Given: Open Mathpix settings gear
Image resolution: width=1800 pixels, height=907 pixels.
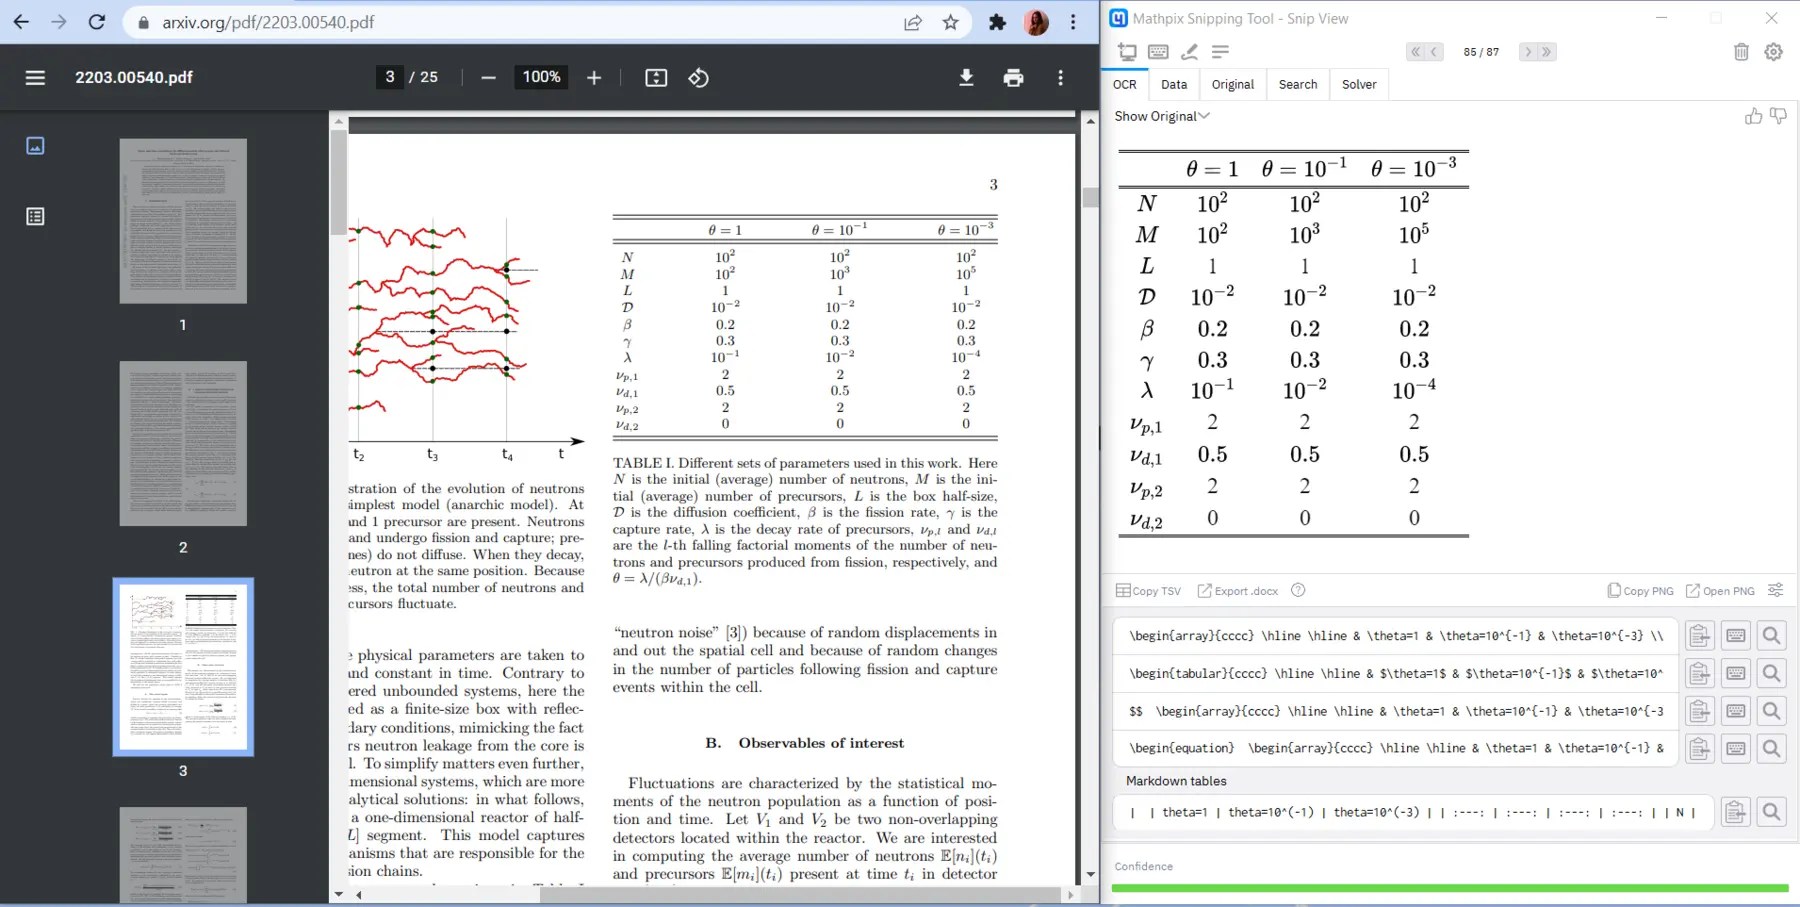Looking at the screenshot, I should tap(1774, 51).
